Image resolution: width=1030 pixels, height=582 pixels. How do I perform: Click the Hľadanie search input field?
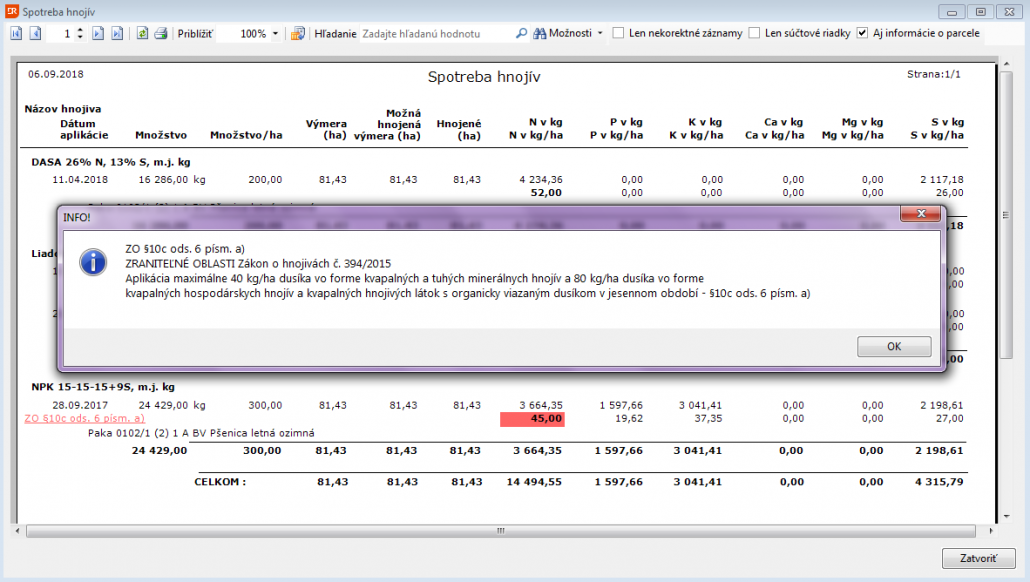coord(437,34)
